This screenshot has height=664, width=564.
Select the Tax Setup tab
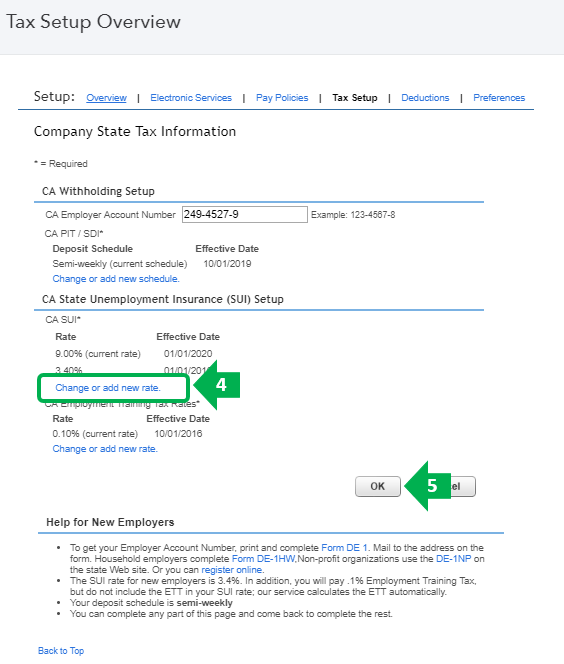point(355,98)
